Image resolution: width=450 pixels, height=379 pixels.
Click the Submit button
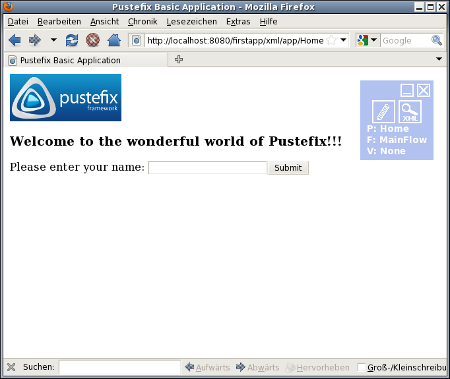[x=288, y=168]
